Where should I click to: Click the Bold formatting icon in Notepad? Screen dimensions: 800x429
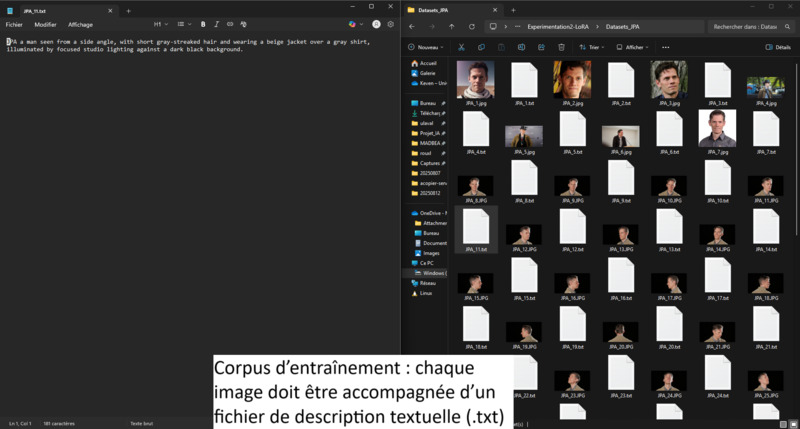coord(203,24)
